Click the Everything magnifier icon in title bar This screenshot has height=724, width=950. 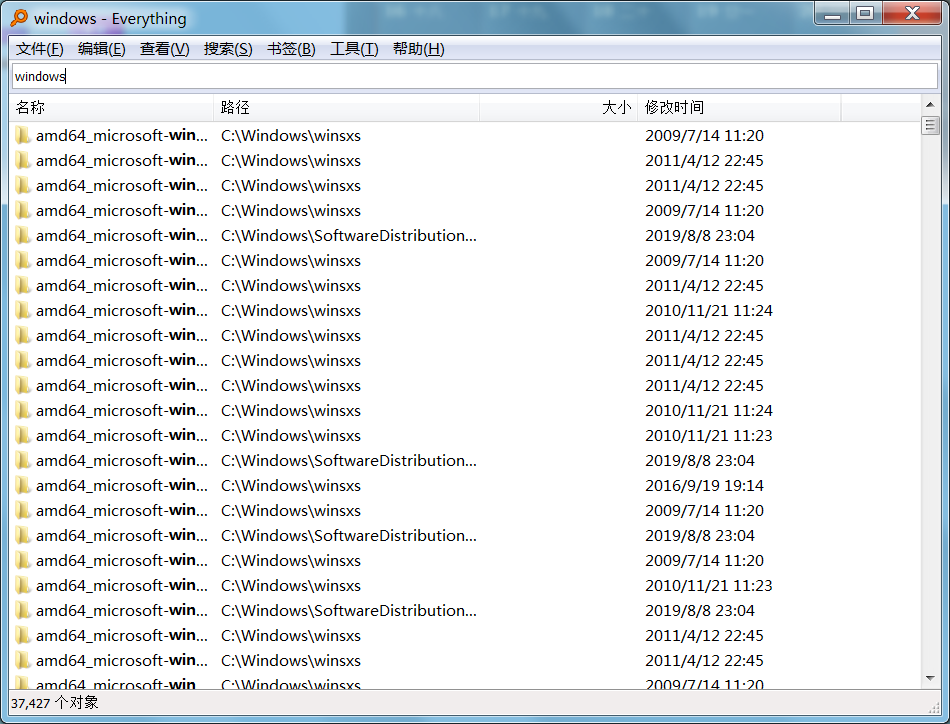pos(19,18)
